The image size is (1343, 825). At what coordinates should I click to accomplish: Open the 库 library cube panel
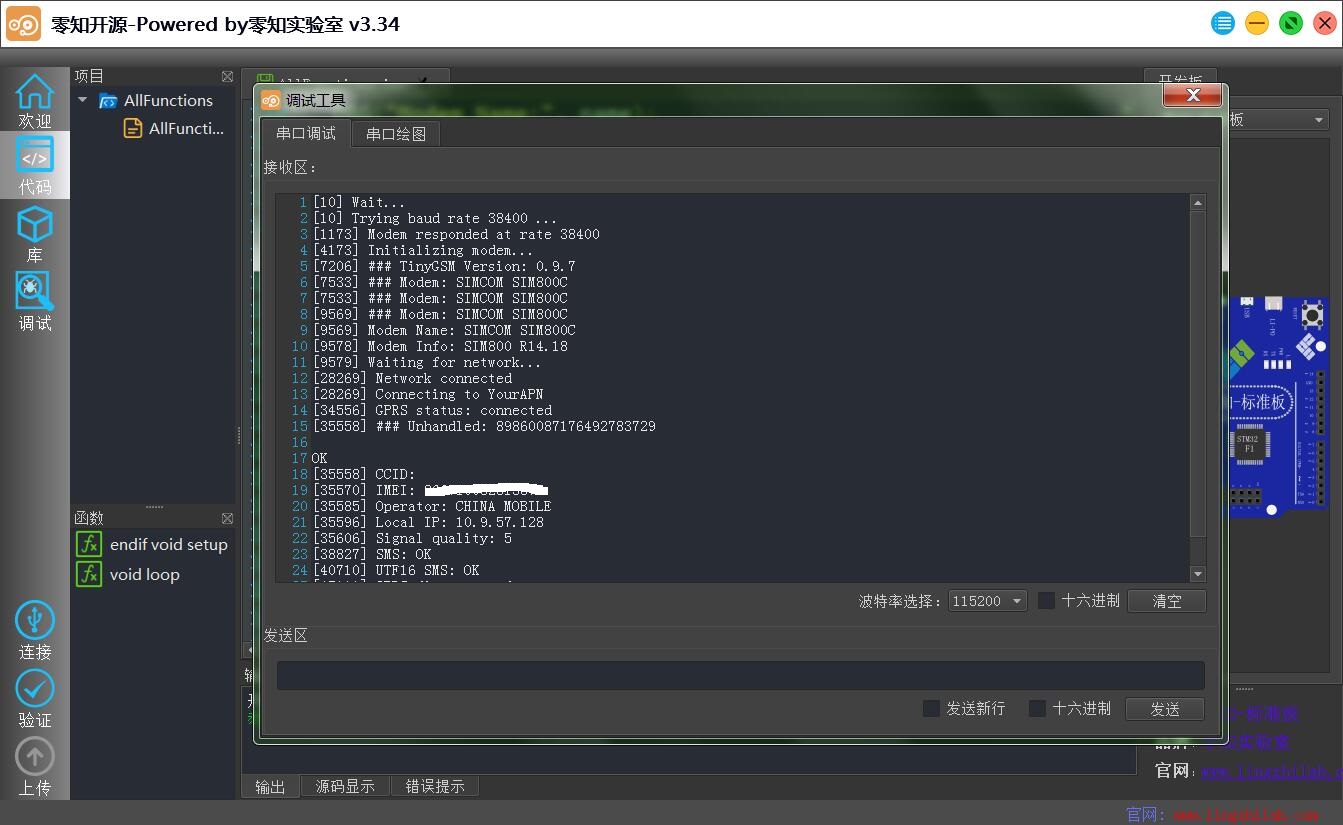coord(35,234)
